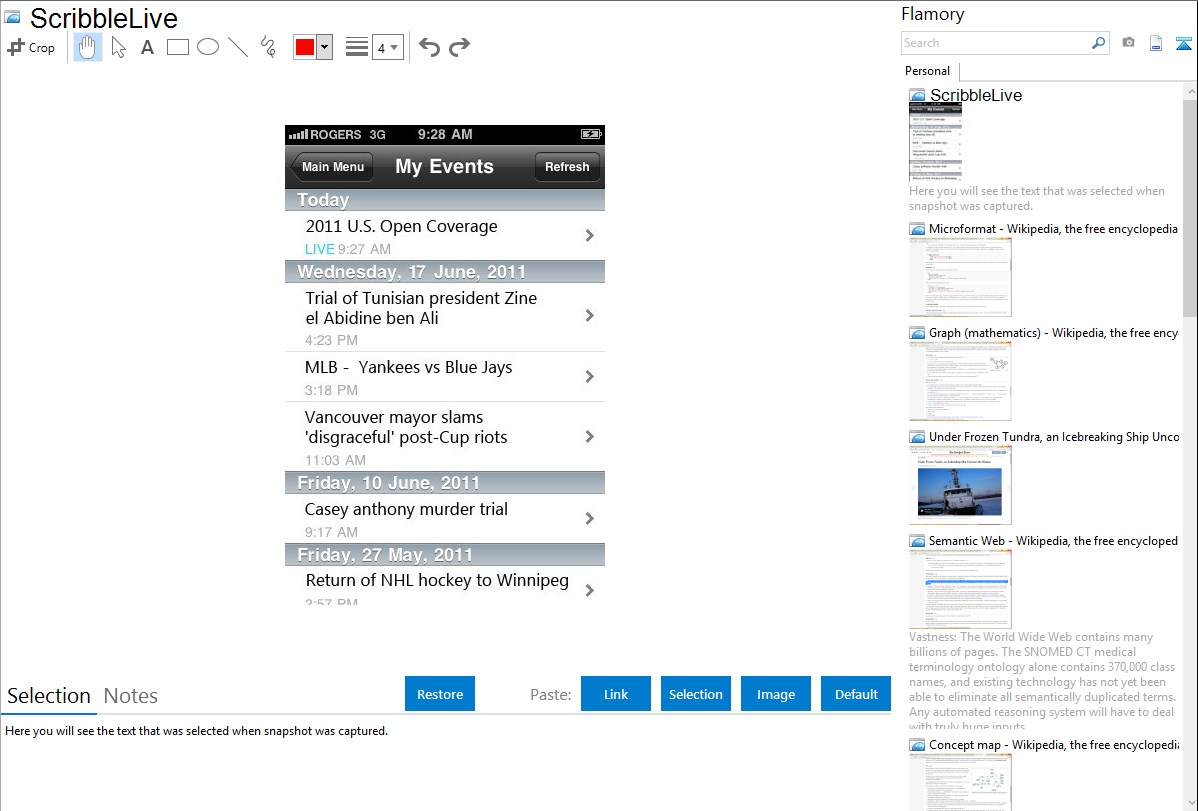Click the ScribbleLive window title icon
Viewport: 1198px width, 811px height.
coord(12,16)
